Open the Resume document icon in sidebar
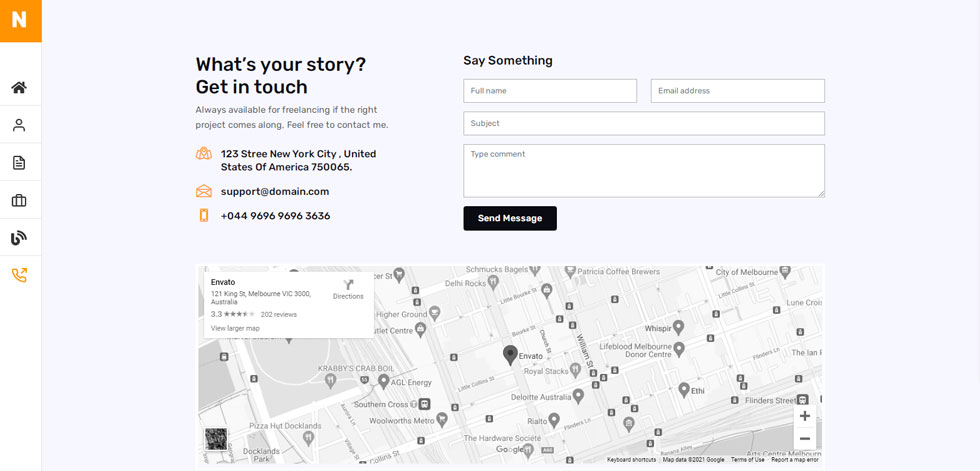This screenshot has height=471, width=980. point(19,163)
